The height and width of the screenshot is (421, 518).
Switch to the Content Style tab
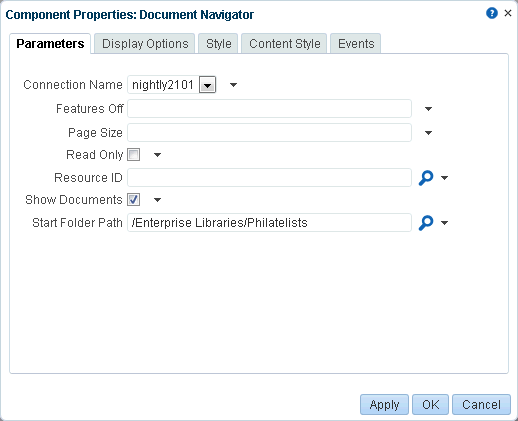(284, 44)
